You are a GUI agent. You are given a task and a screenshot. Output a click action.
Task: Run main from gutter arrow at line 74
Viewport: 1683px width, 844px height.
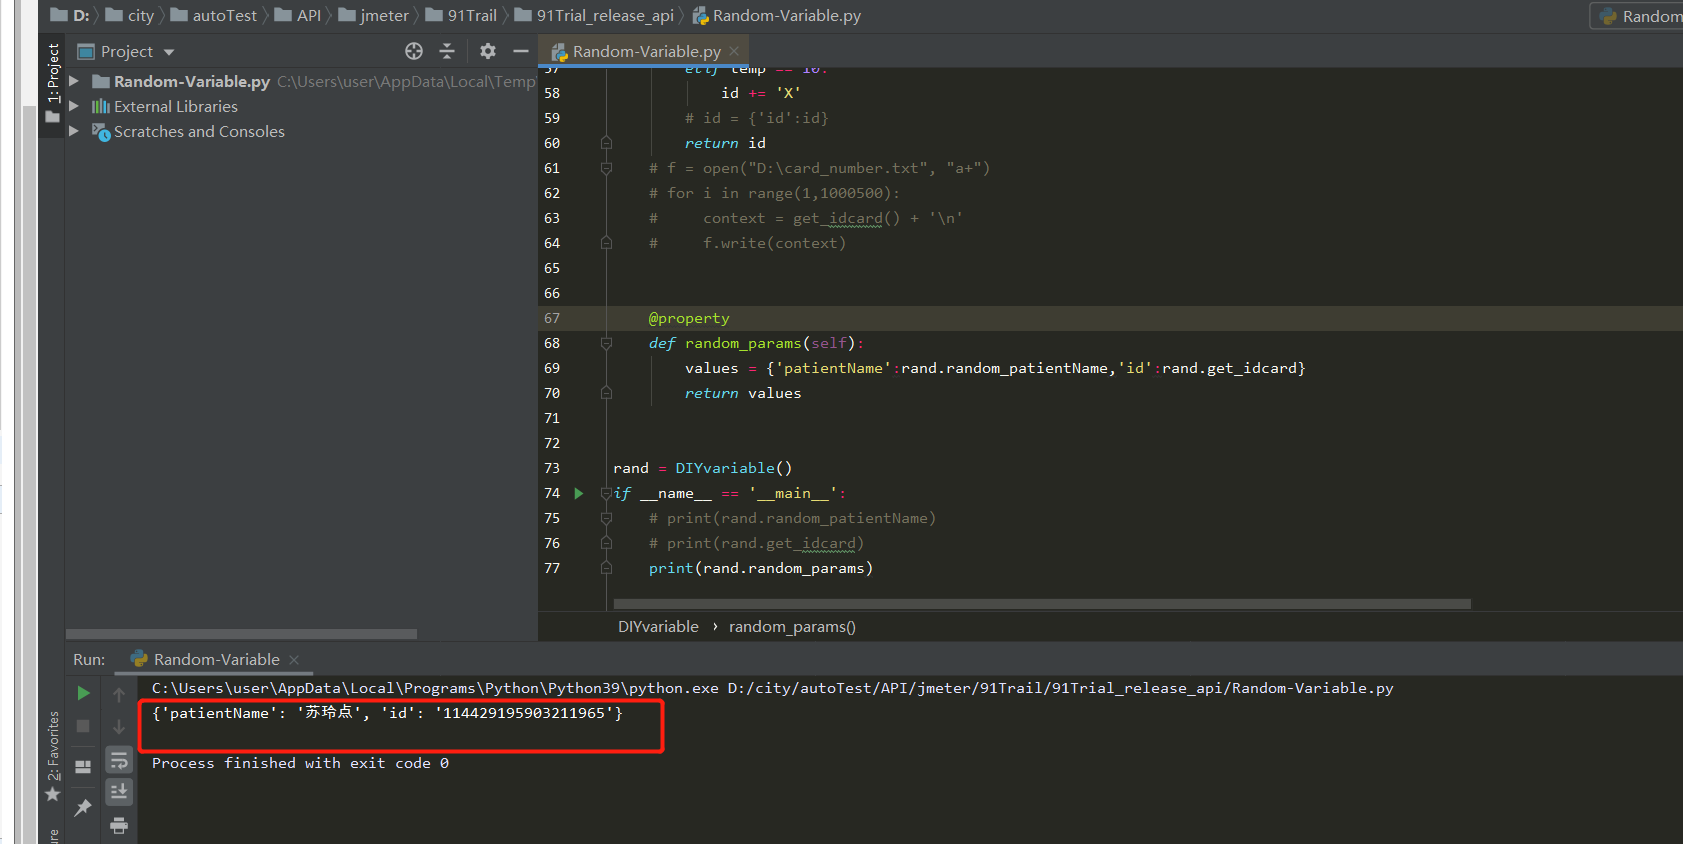[x=578, y=493]
